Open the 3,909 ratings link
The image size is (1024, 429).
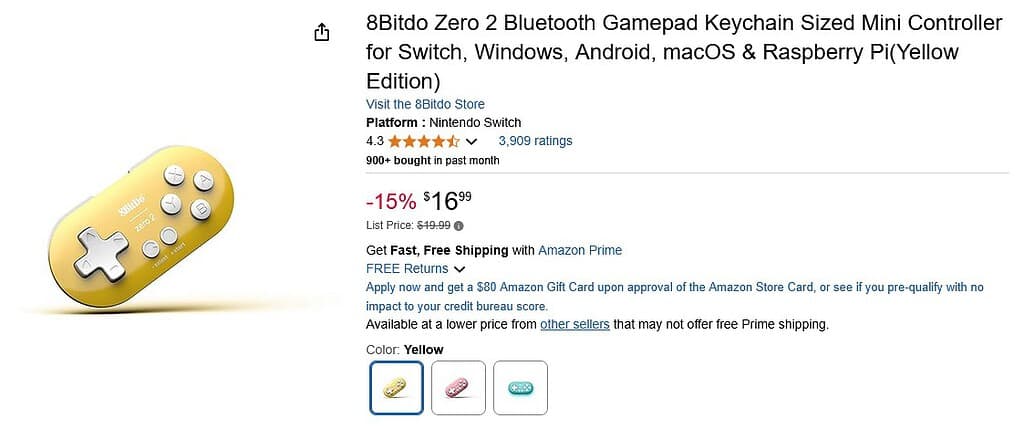click(x=535, y=141)
